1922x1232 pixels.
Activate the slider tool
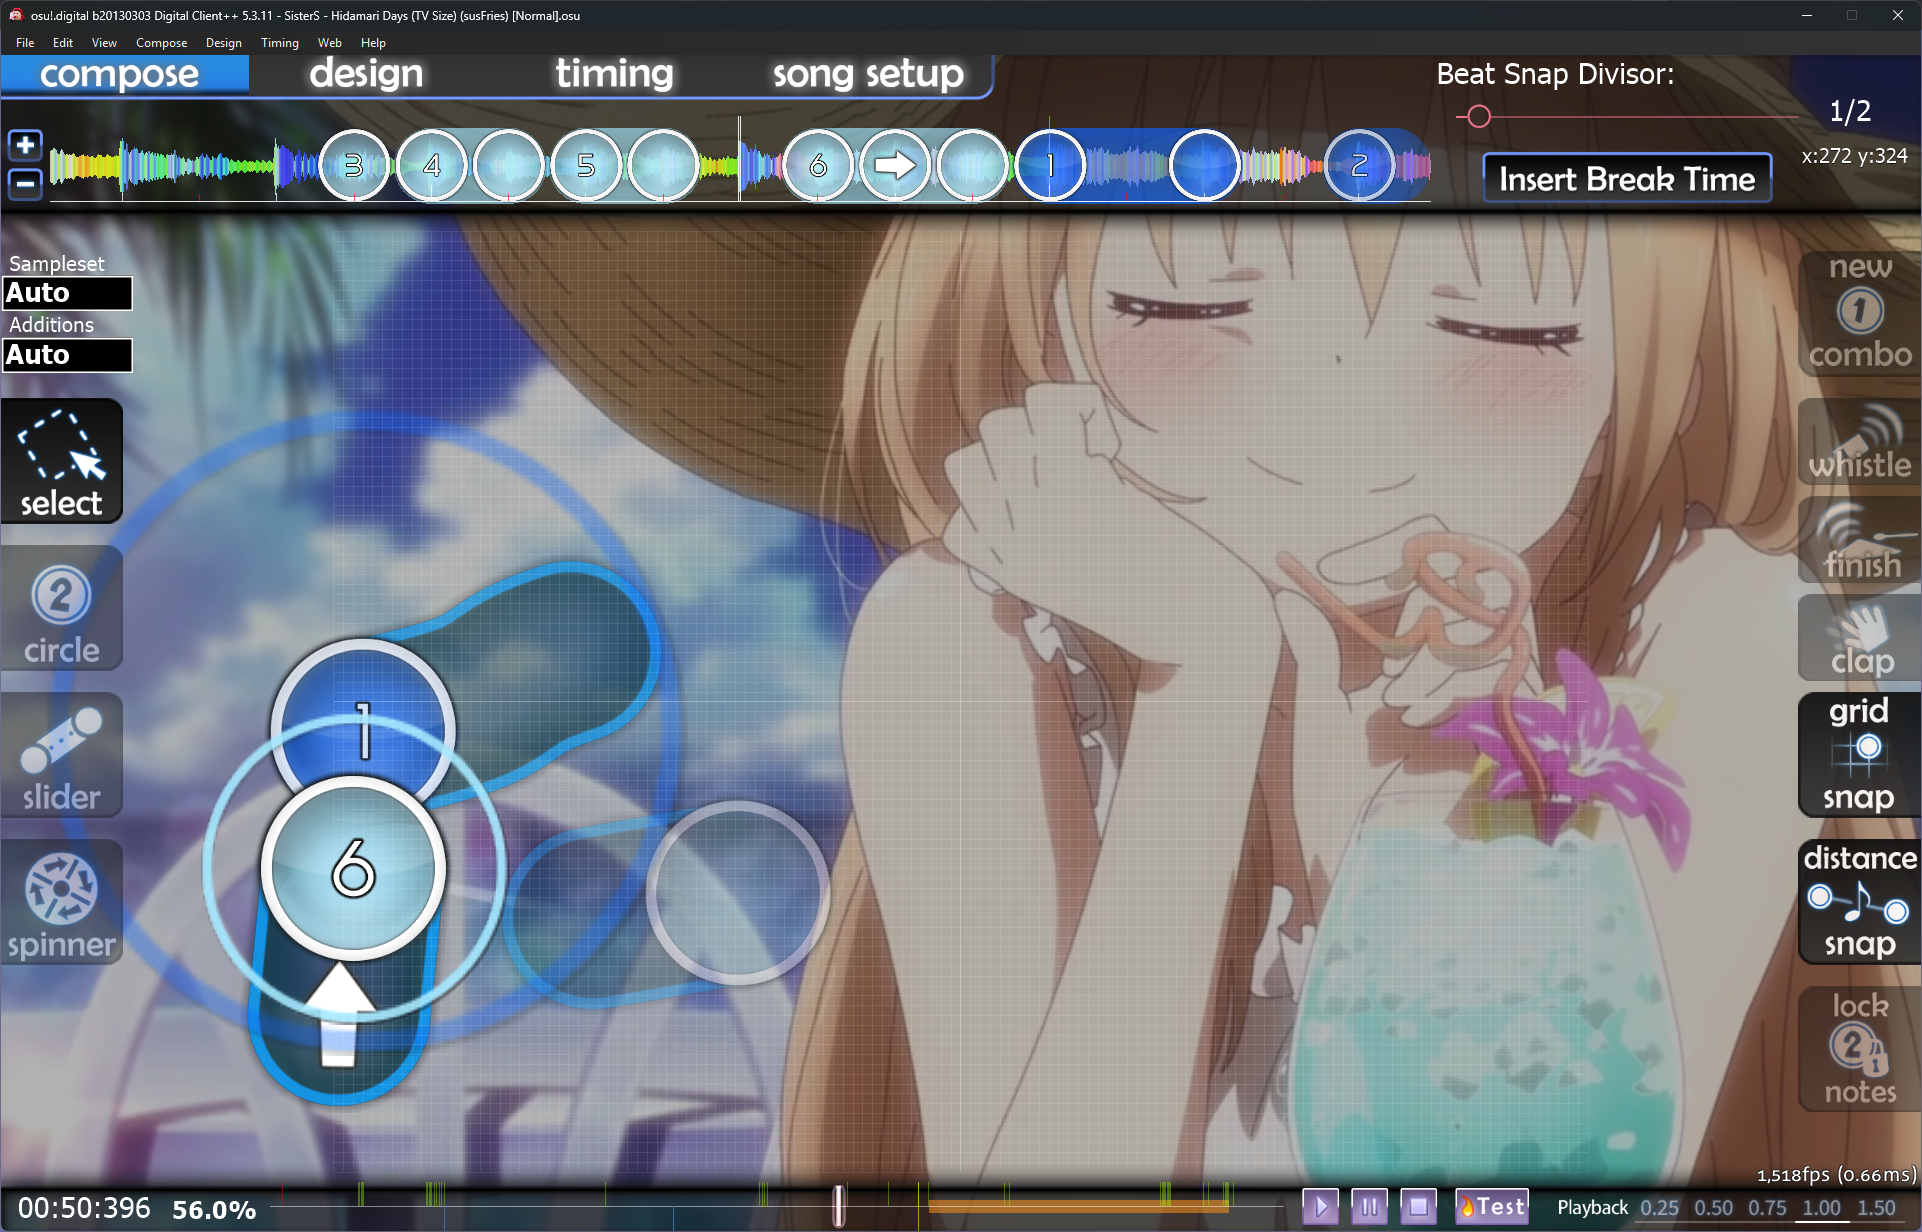coord(62,755)
